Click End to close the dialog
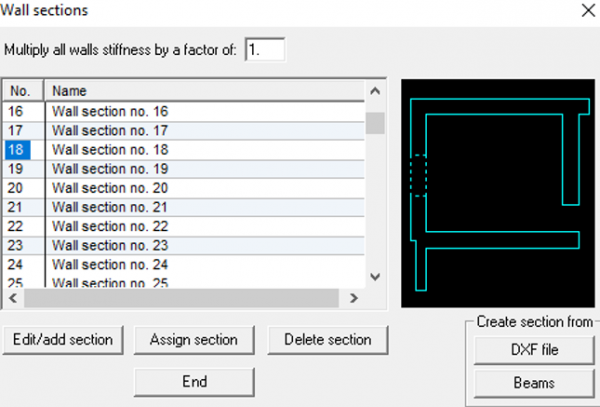Viewport: 600px width, 407px height. (x=194, y=382)
